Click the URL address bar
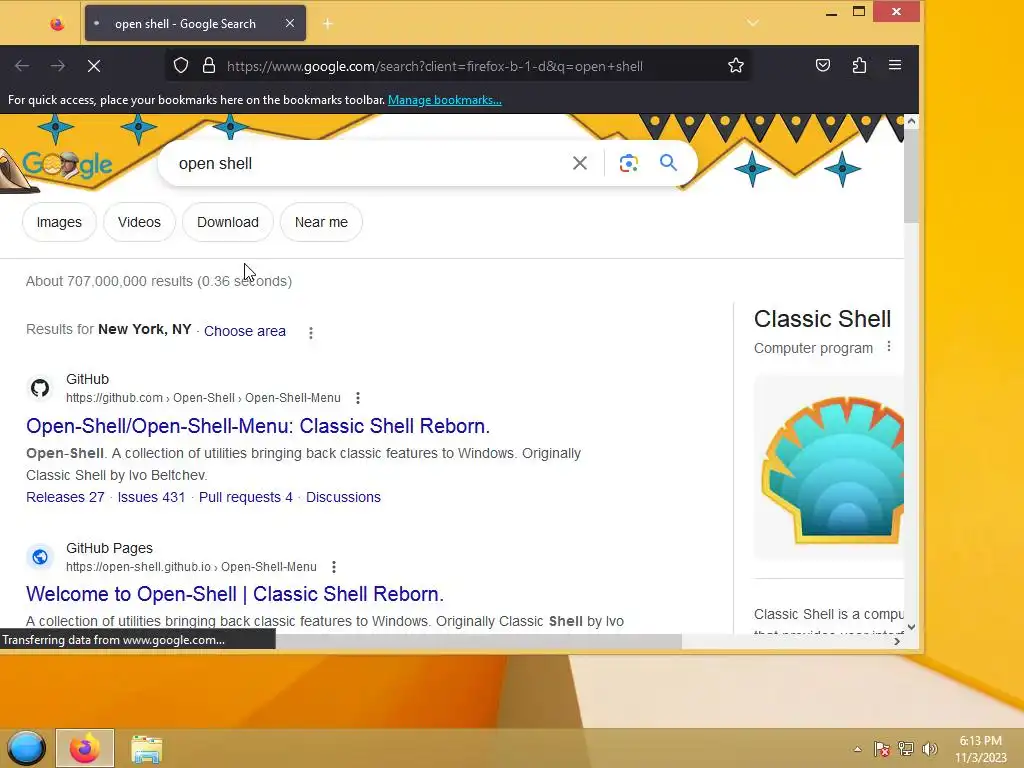Viewport: 1024px width, 768px height. tap(457, 66)
